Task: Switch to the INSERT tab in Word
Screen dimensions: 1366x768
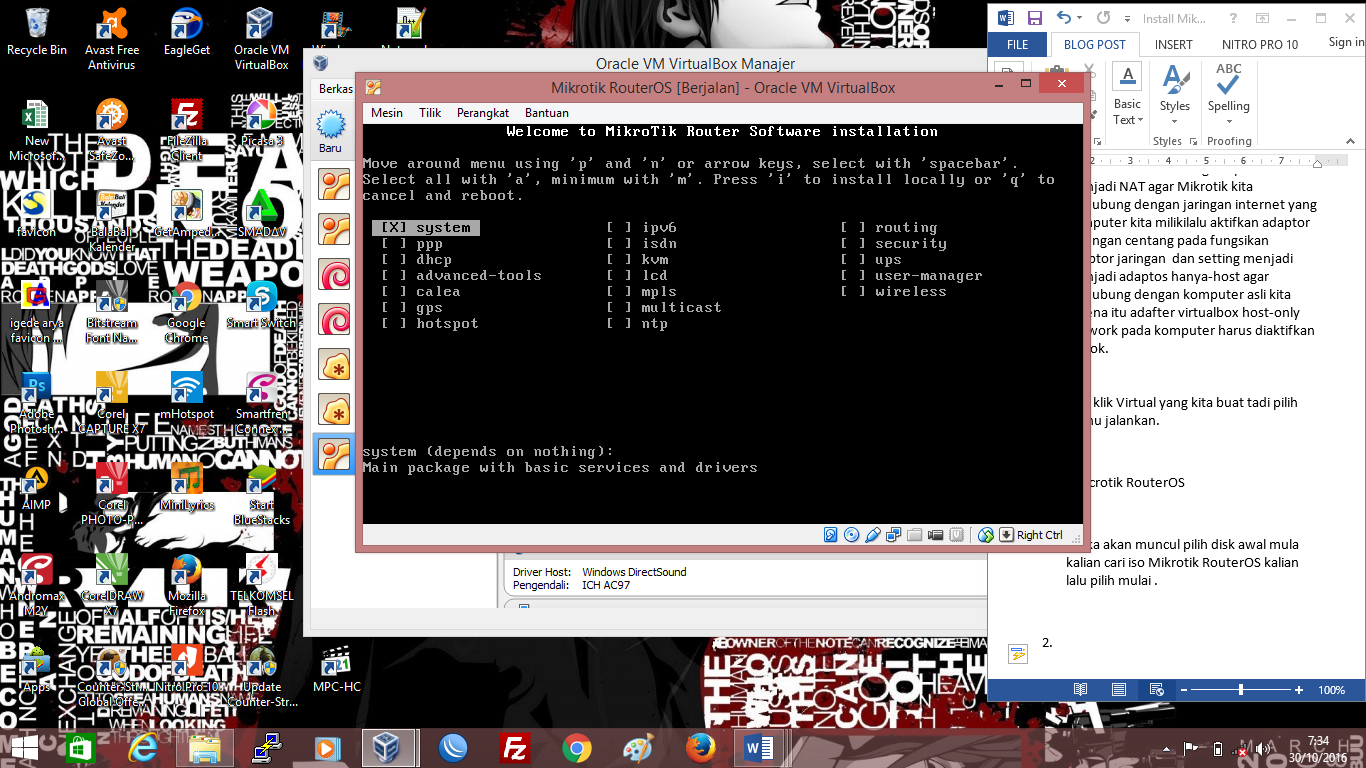Action: (x=1173, y=44)
